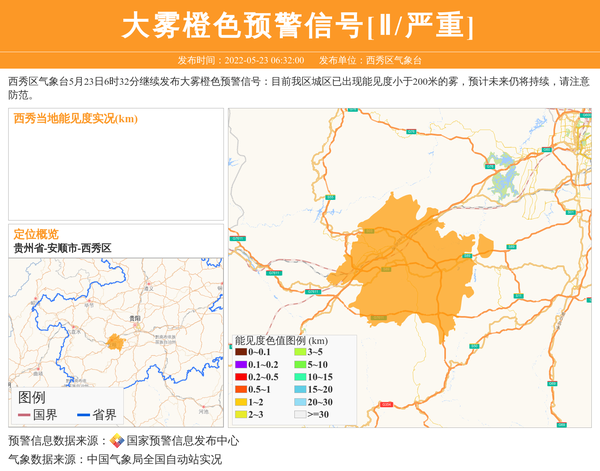Image resolution: width=600 pixels, height=471 pixels.
Task: Select the 5~10 km green swatch
Action: 300,365
